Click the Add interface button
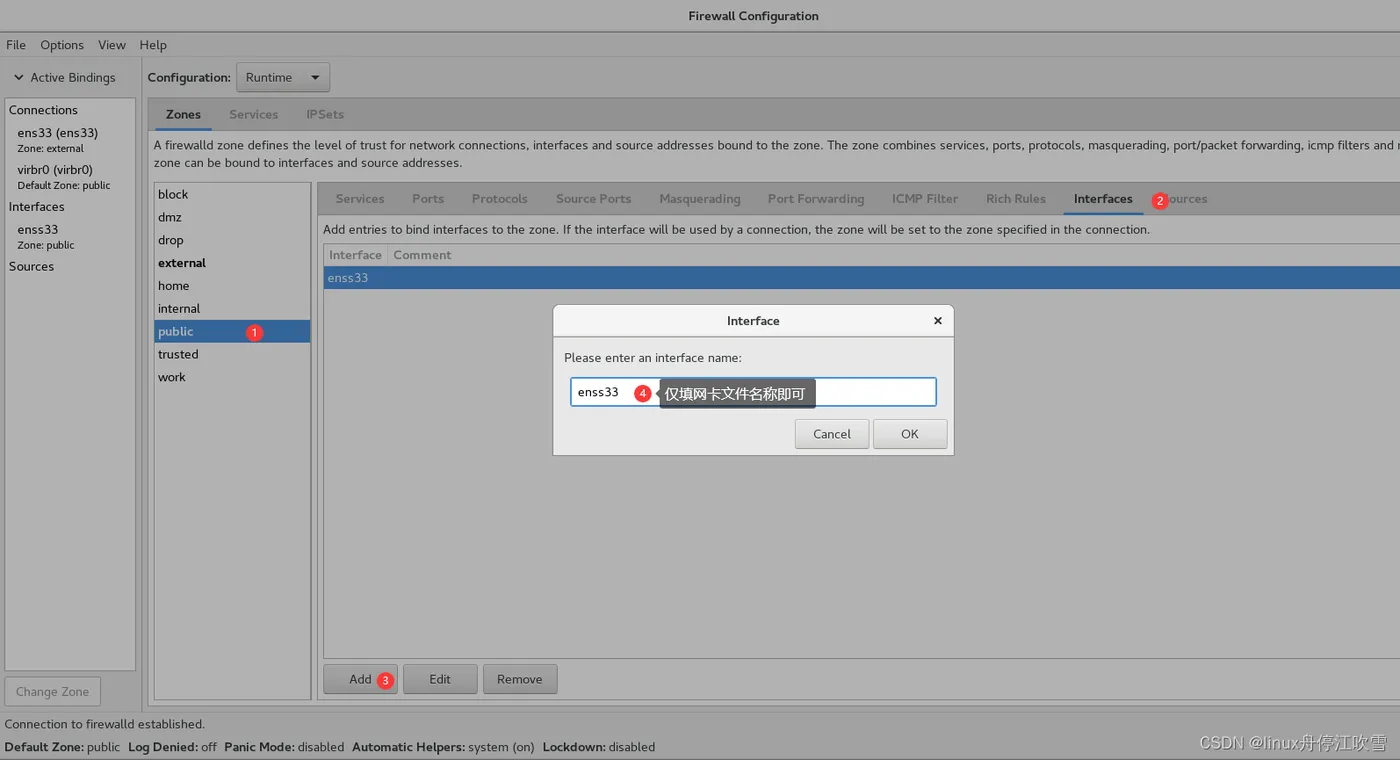The image size is (1400, 760). point(360,679)
